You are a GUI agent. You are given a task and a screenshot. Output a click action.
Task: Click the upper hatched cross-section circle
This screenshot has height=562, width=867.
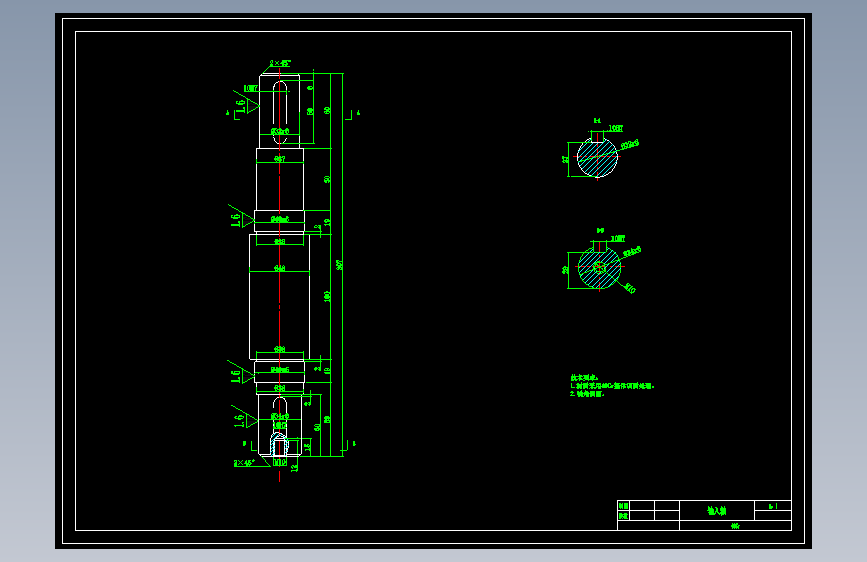[597, 157]
